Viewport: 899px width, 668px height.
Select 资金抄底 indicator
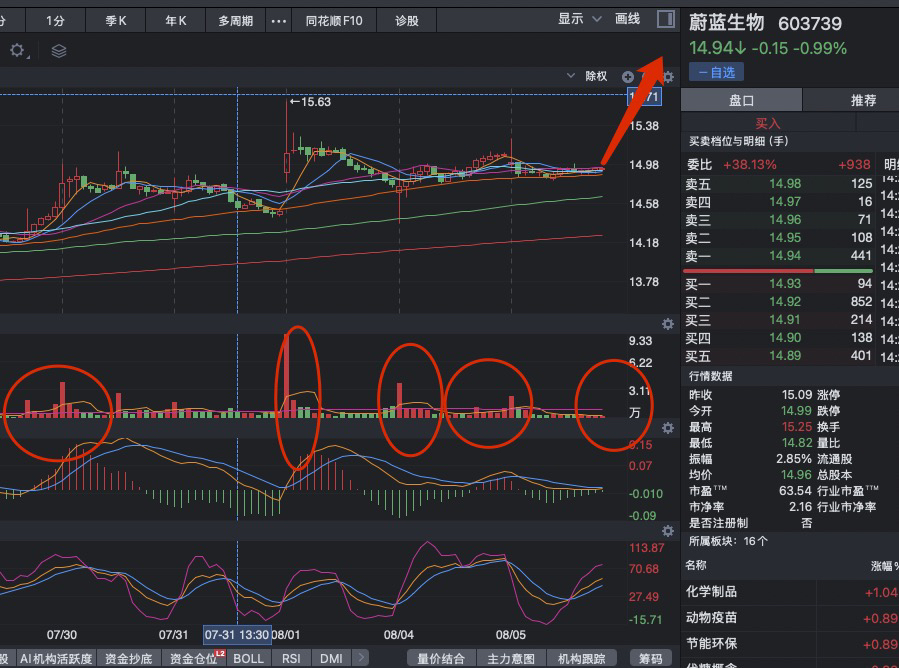128,658
